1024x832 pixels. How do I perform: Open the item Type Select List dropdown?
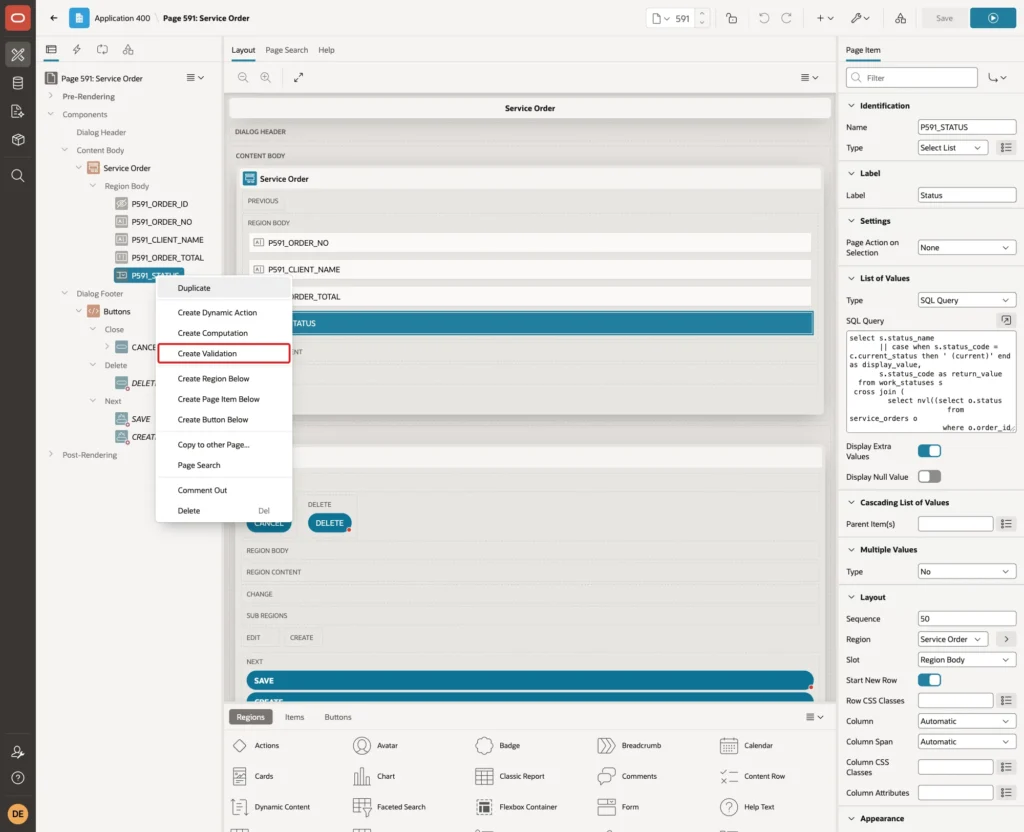[952, 148]
